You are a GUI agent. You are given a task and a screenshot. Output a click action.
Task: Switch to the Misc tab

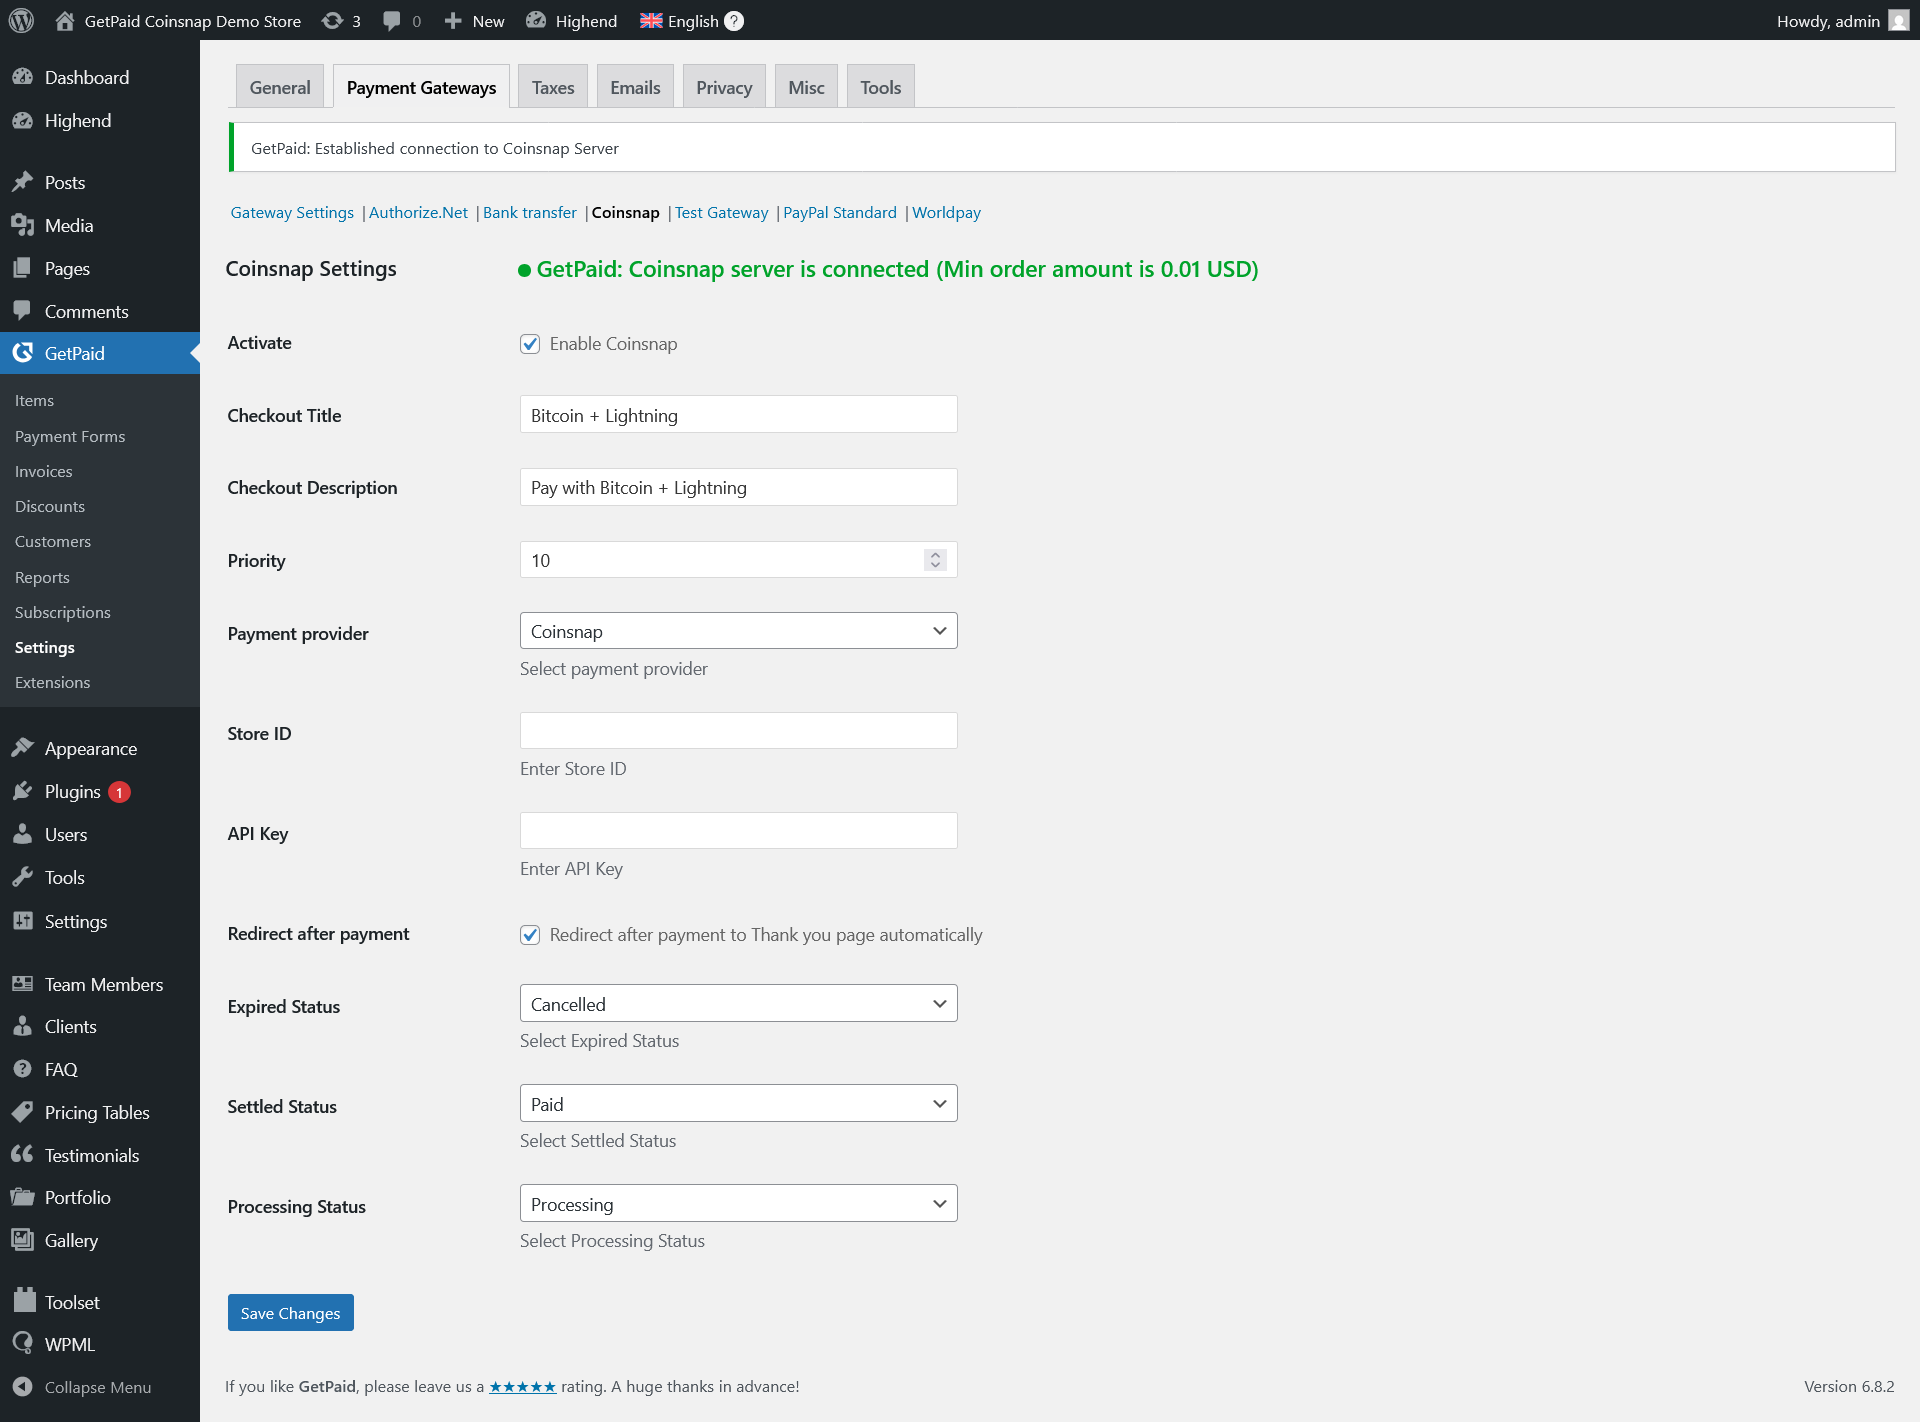point(806,87)
